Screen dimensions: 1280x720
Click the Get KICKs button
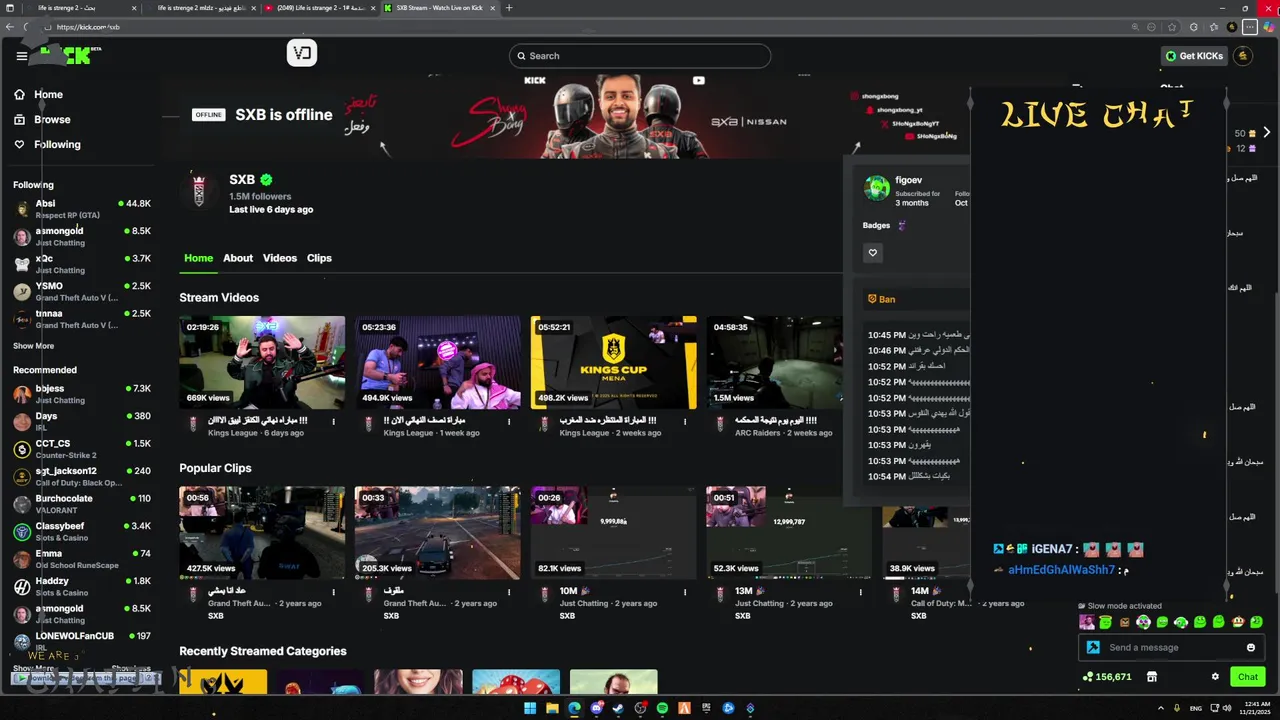pyautogui.click(x=1194, y=56)
